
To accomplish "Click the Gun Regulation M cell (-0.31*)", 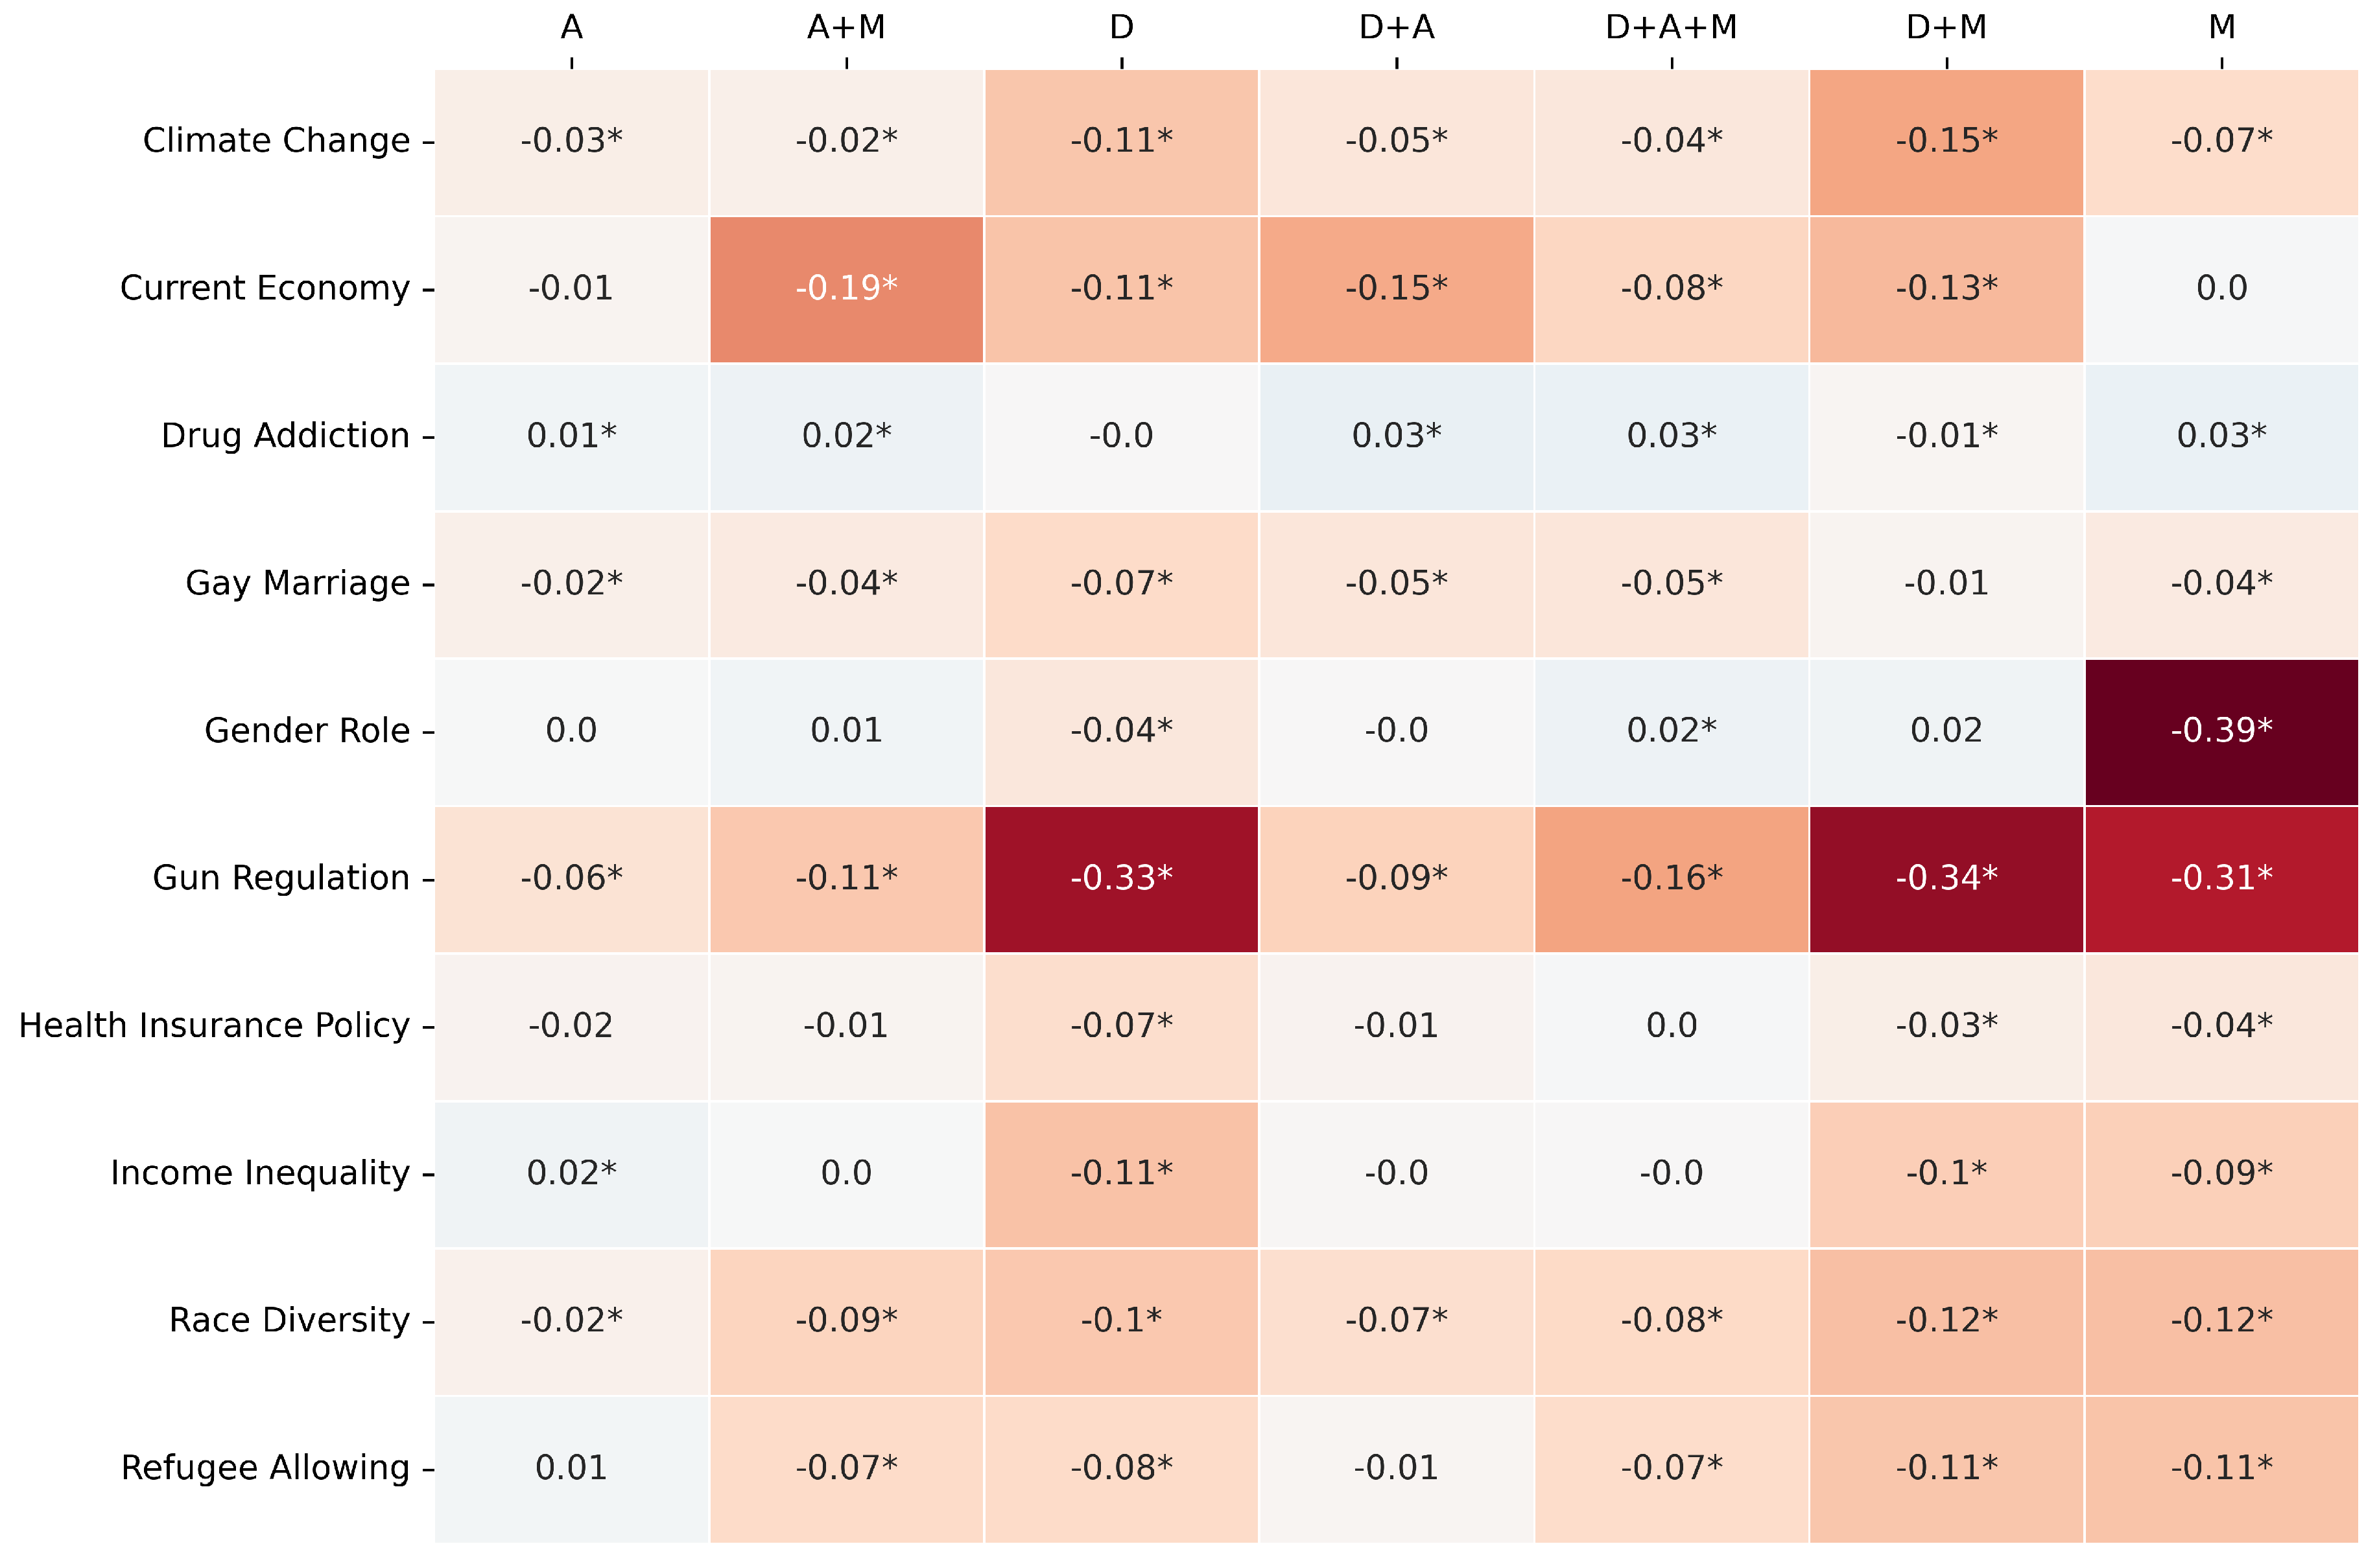I will (2220, 878).
